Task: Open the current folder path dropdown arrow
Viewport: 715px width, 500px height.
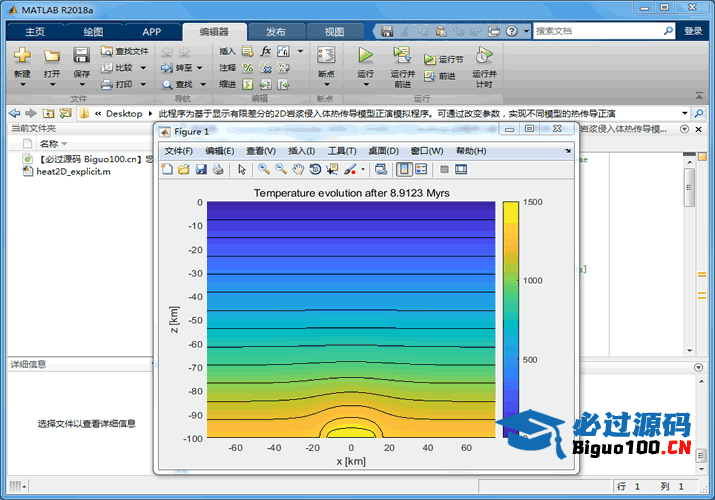Action: (x=685, y=114)
